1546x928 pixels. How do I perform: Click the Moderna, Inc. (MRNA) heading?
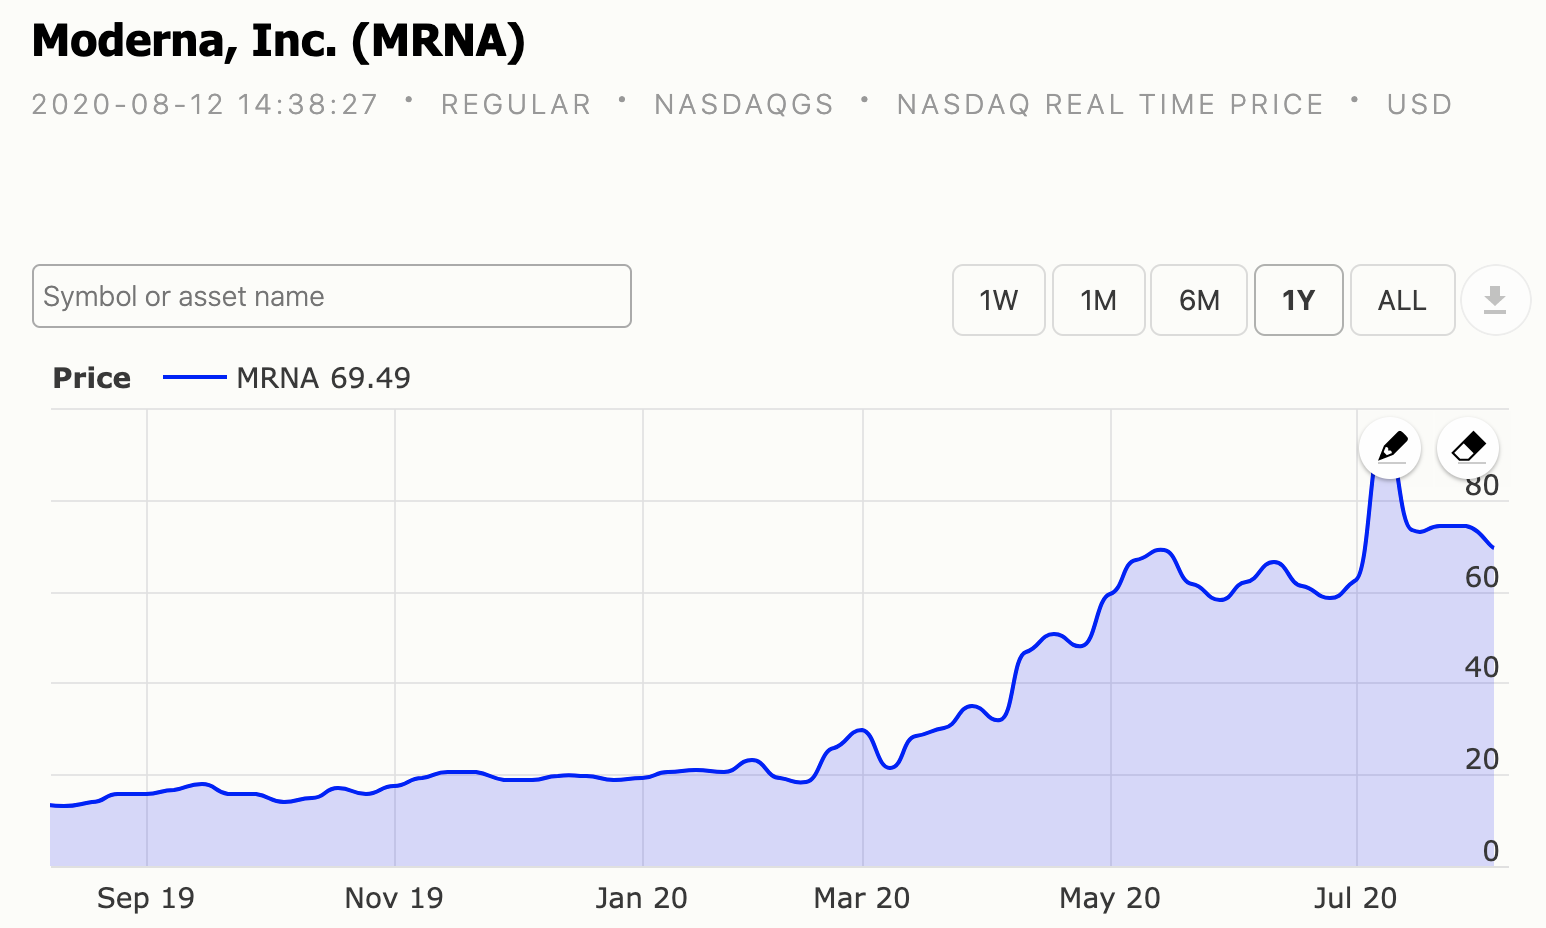click(279, 41)
